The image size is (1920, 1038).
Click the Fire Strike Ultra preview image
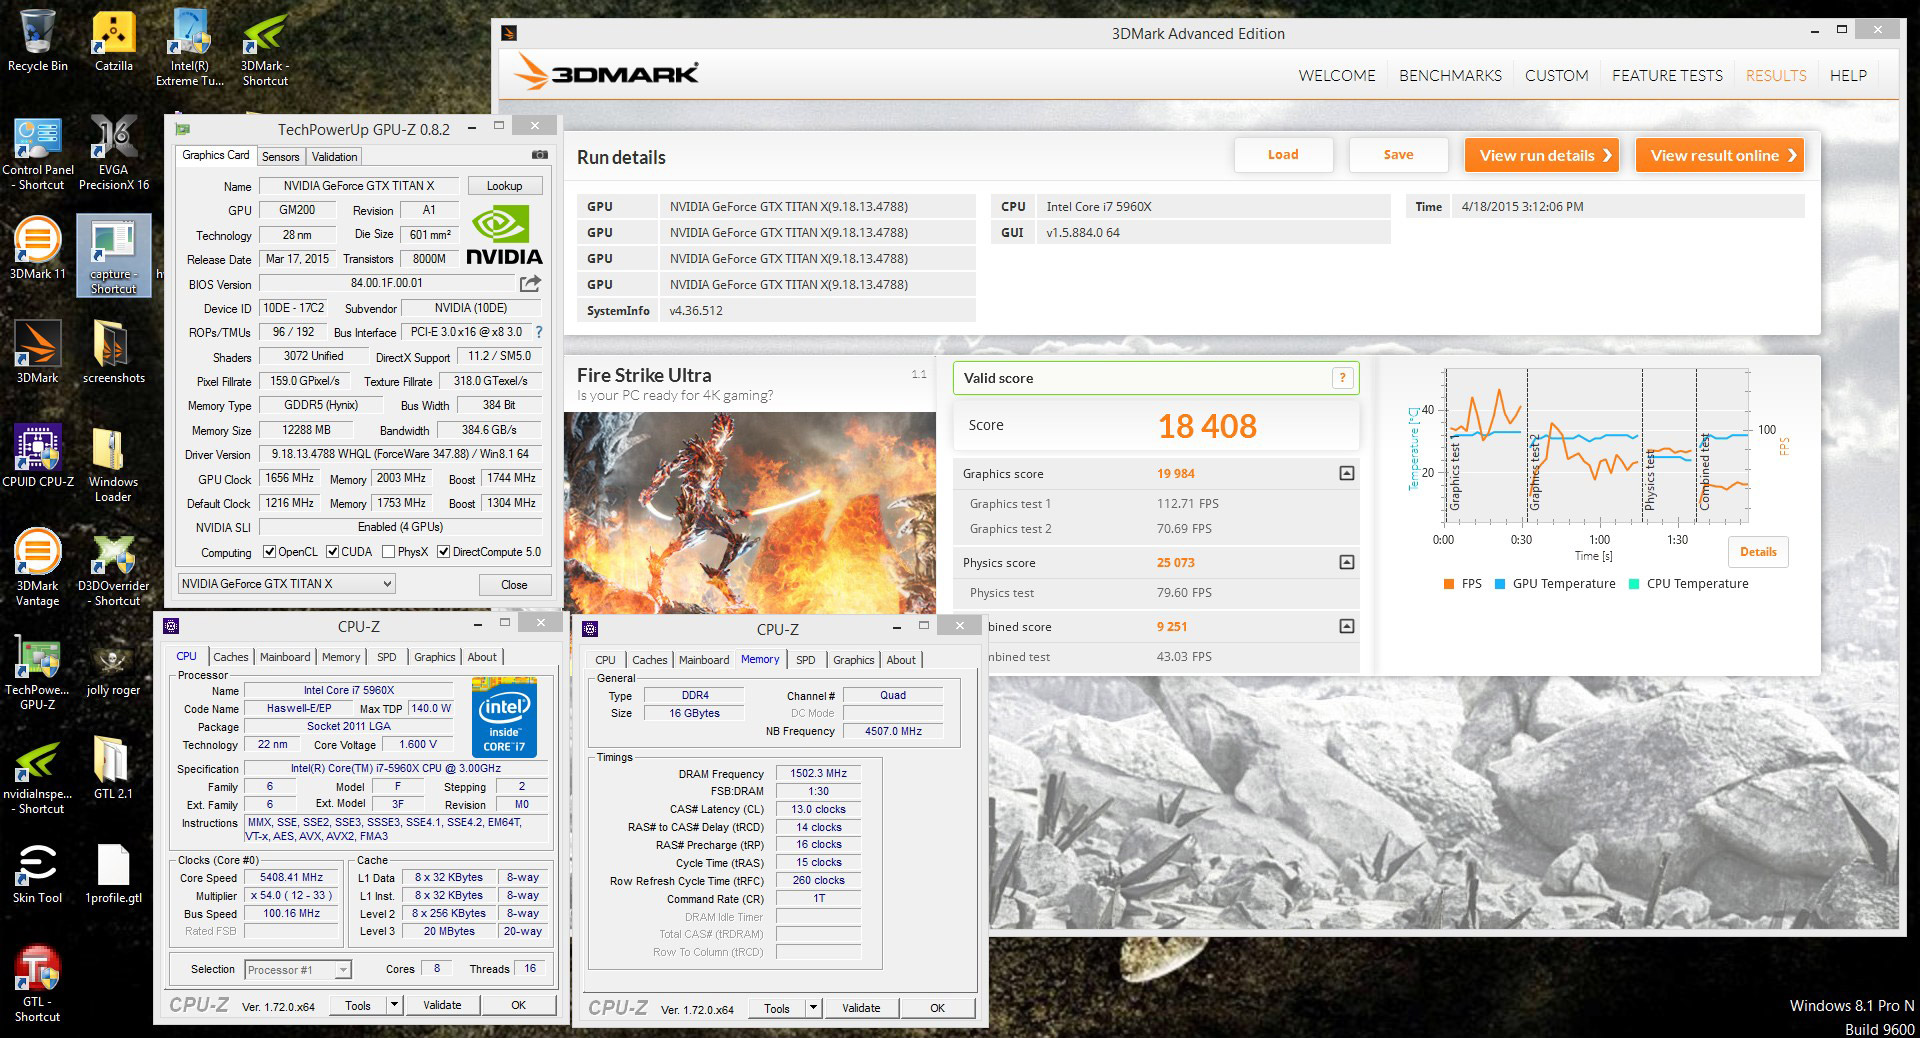(x=750, y=513)
